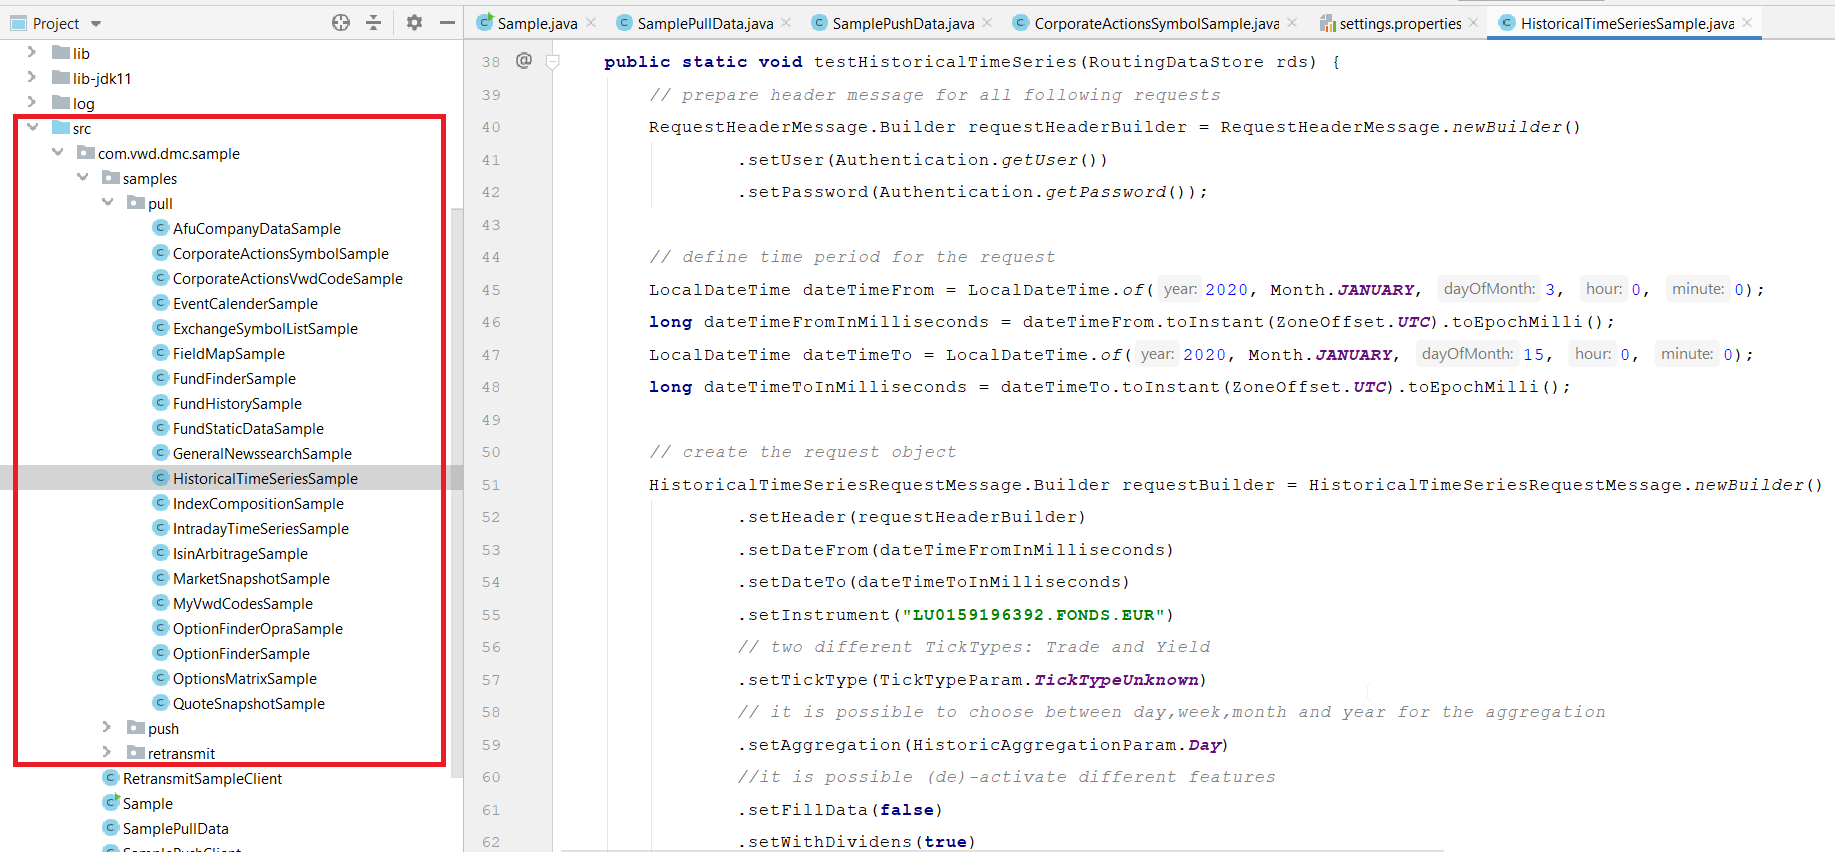The image size is (1835, 852).
Task: Click the collapse all icon in Project panel
Action: 373,23
